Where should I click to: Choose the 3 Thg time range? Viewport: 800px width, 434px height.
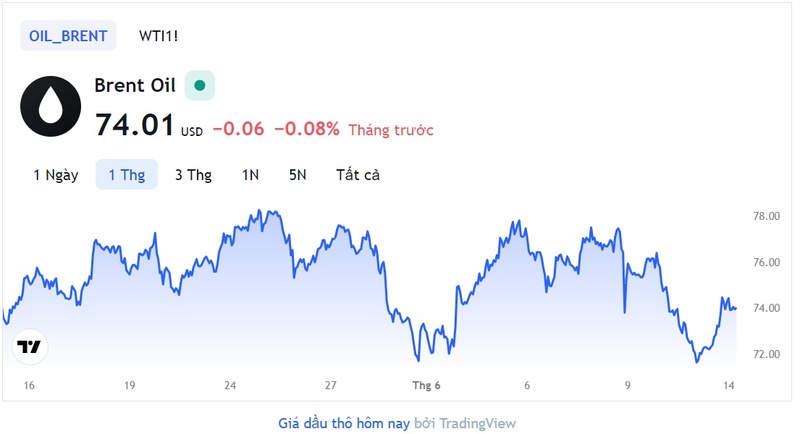(193, 175)
